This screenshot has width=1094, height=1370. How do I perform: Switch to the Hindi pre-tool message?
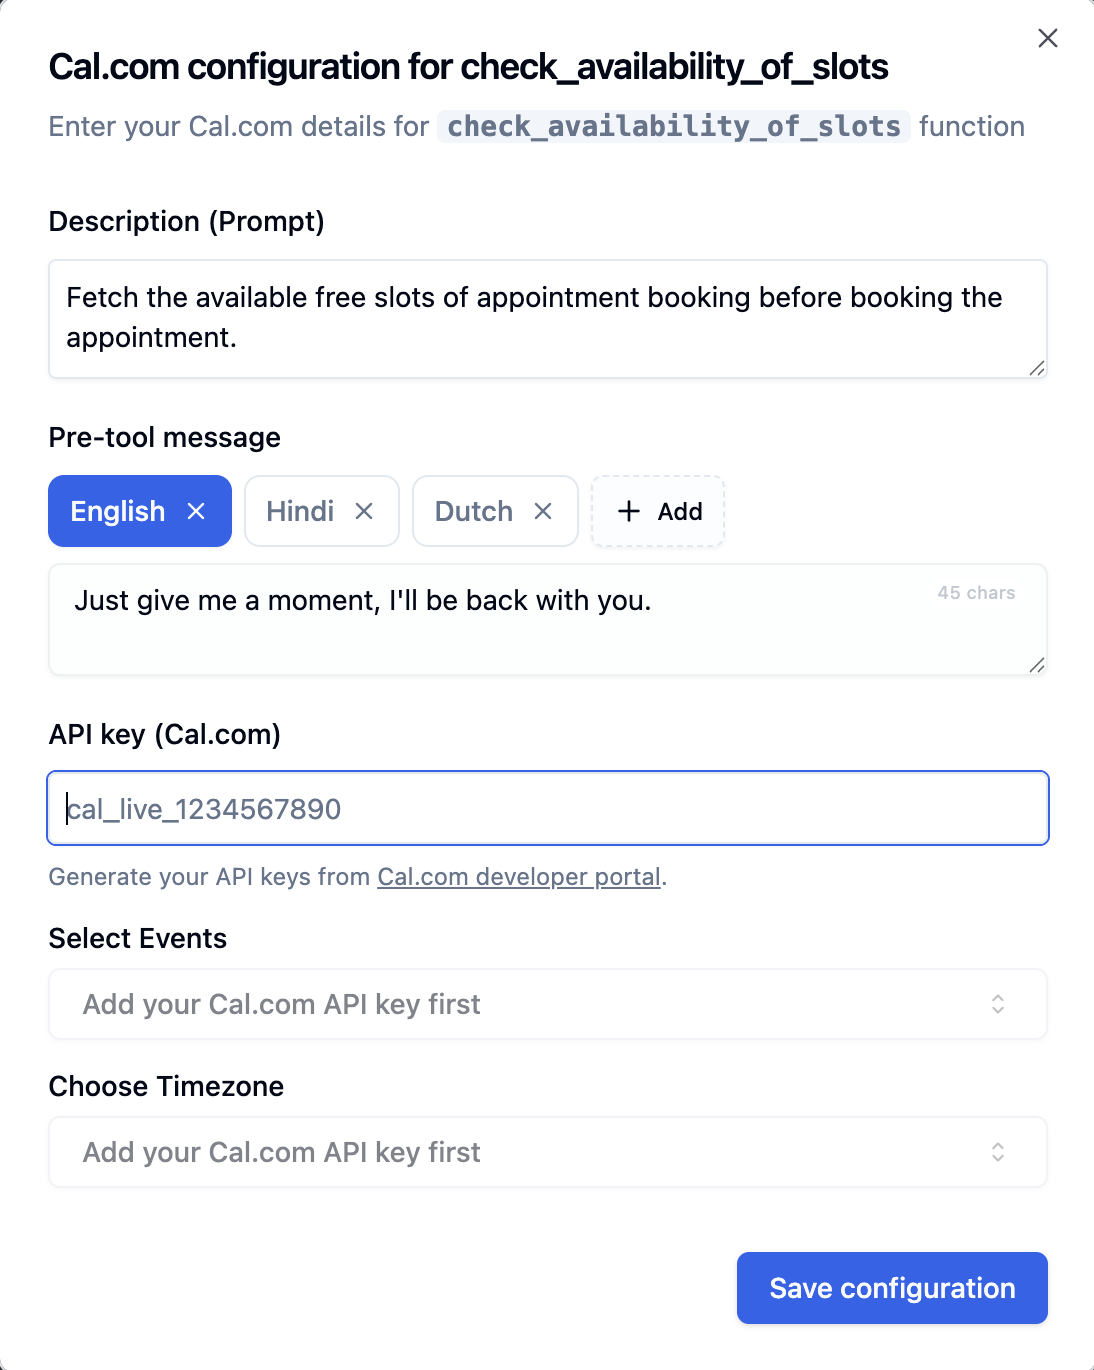(299, 511)
